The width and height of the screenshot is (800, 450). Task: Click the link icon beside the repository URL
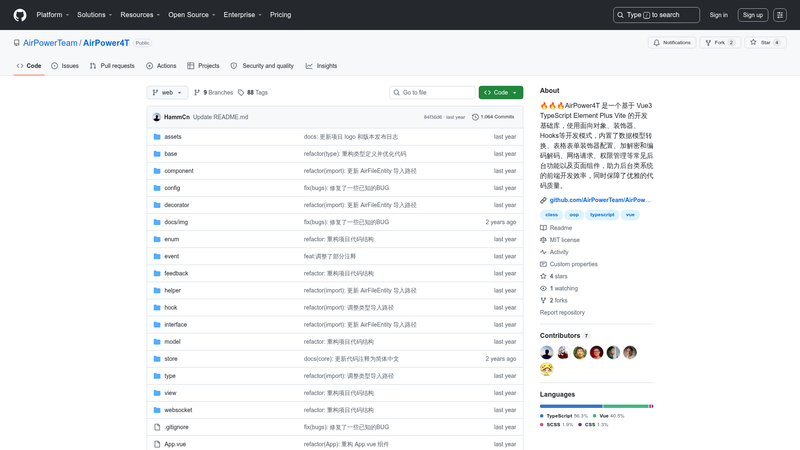(543, 200)
